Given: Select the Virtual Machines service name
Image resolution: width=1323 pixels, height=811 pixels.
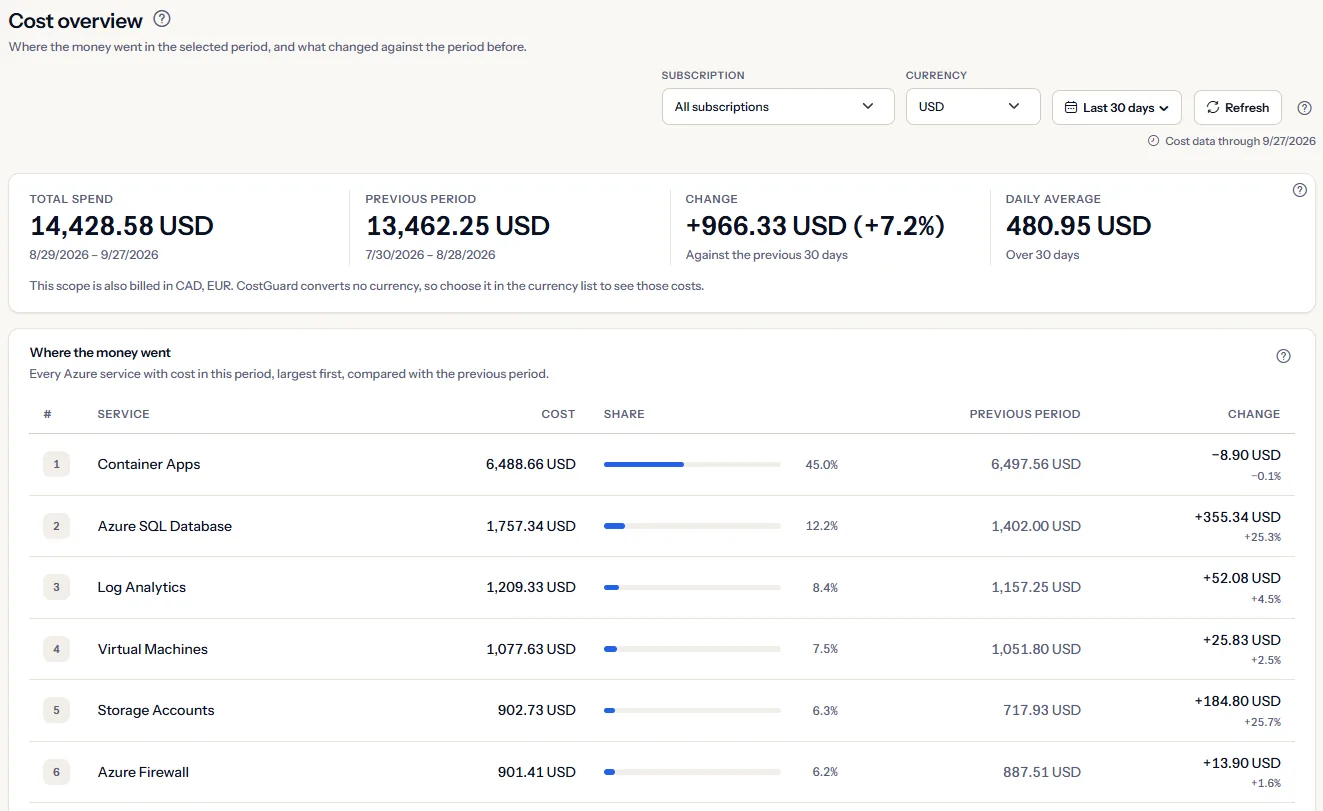Looking at the screenshot, I should tap(153, 649).
